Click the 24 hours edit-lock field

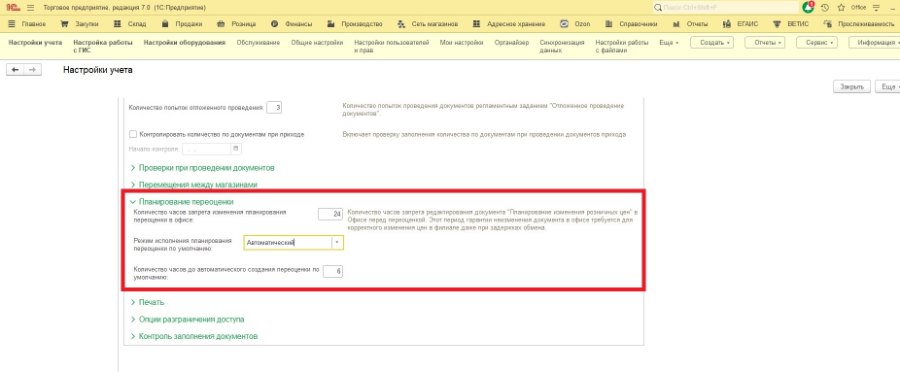click(331, 214)
